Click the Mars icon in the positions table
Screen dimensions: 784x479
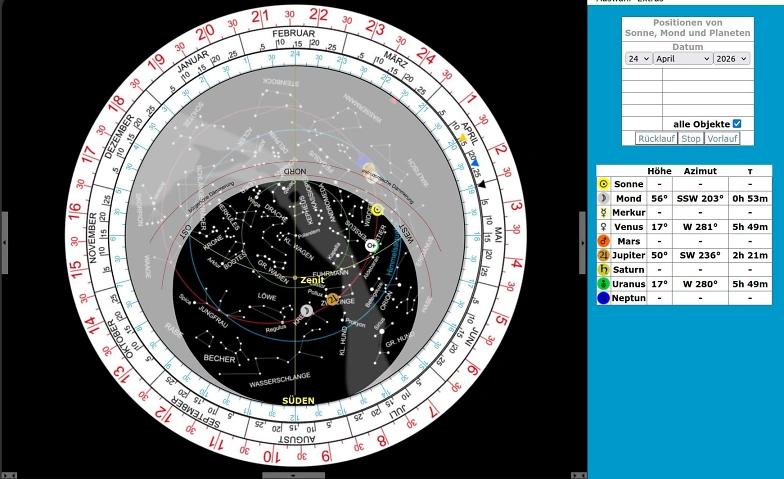[x=604, y=241]
